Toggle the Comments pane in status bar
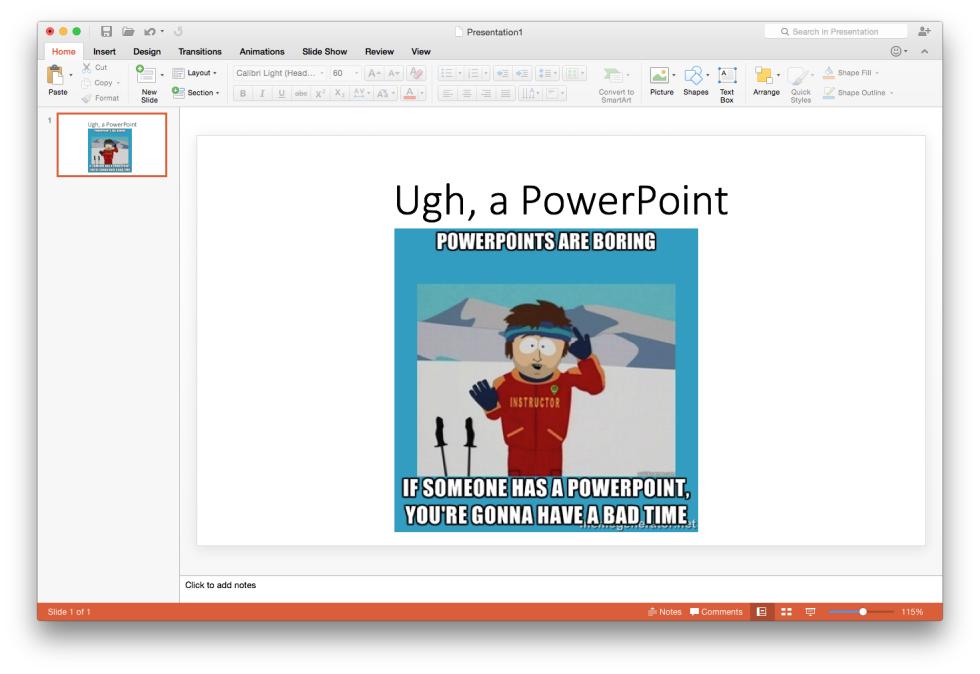The image size is (980, 674). click(x=716, y=612)
